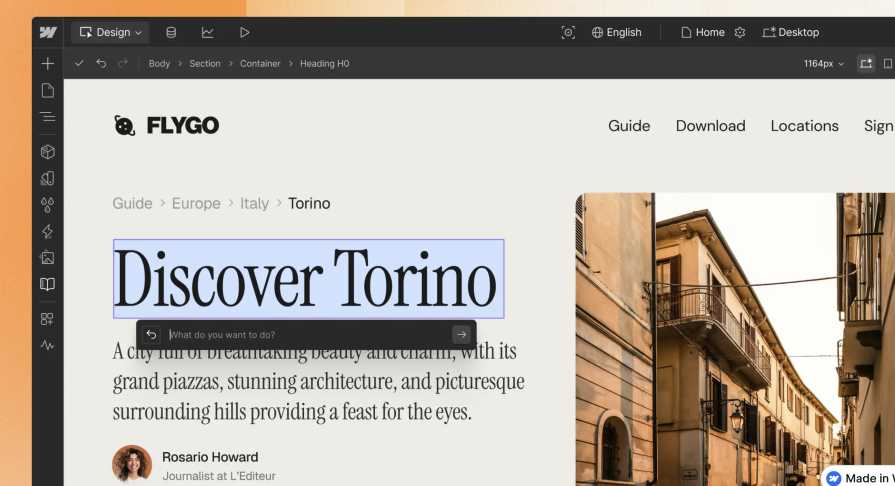Screen dimensions: 895x486
Task: Select Body in the breadcrumb bar
Action: [159, 63]
